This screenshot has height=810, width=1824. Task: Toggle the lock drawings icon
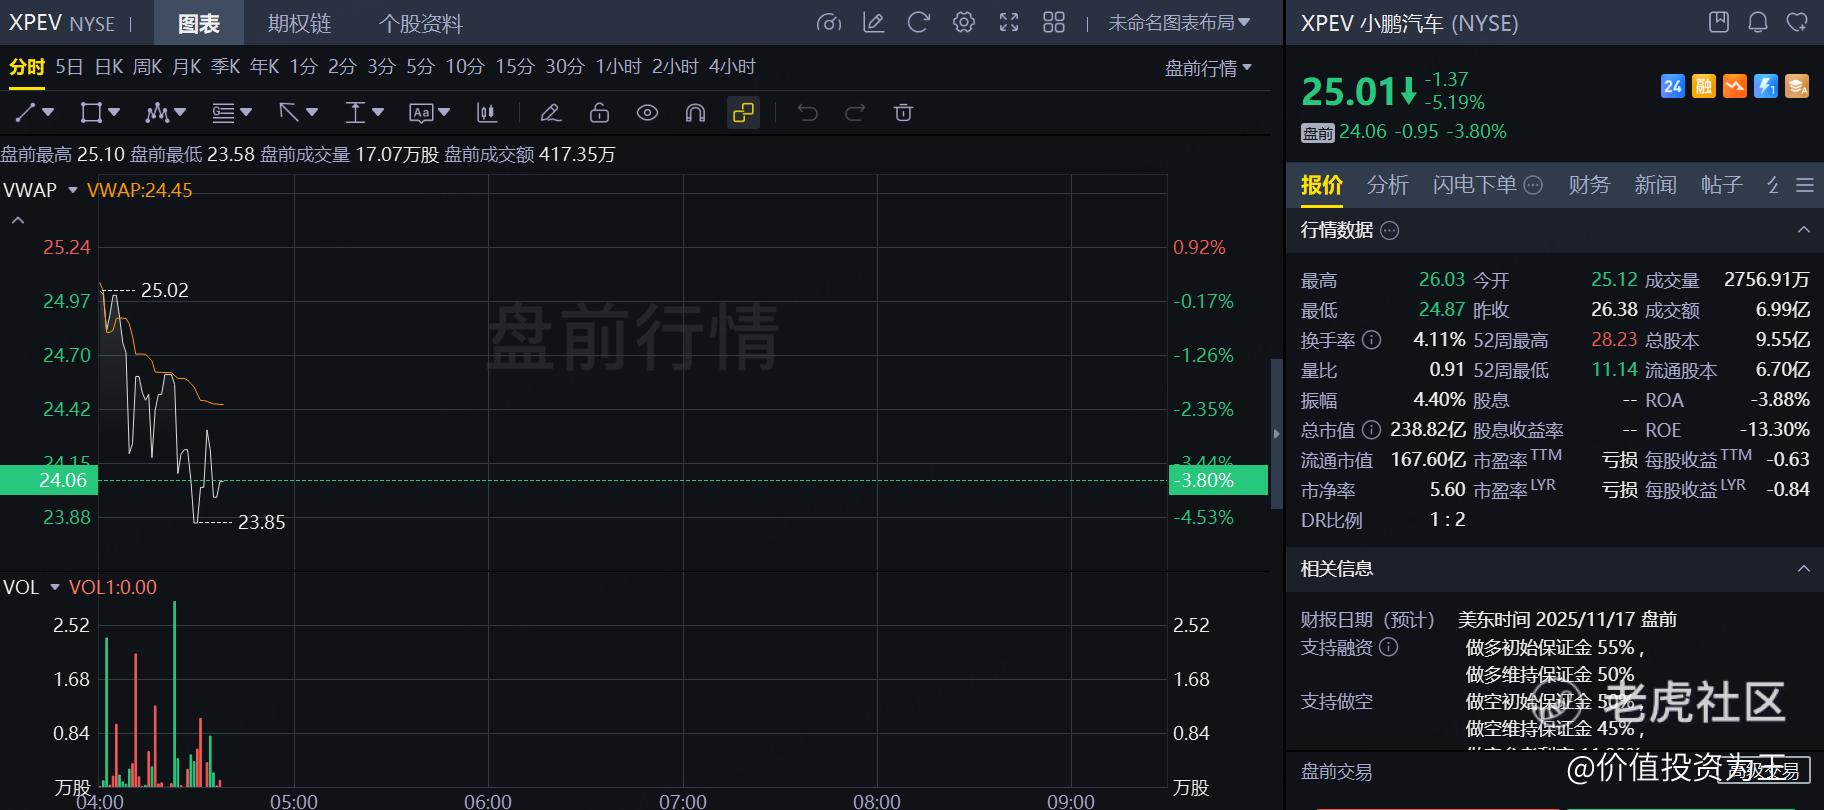[599, 113]
